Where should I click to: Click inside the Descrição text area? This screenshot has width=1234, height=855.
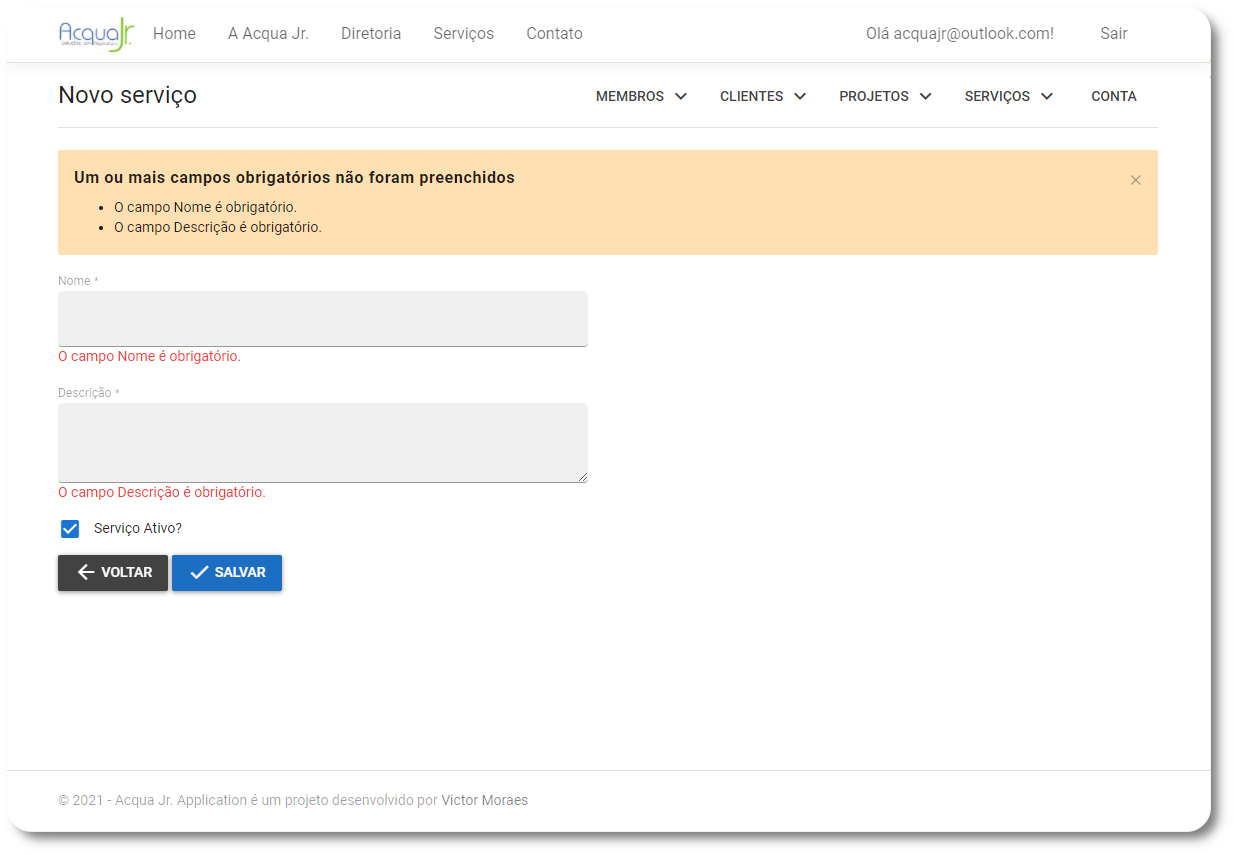tap(322, 443)
